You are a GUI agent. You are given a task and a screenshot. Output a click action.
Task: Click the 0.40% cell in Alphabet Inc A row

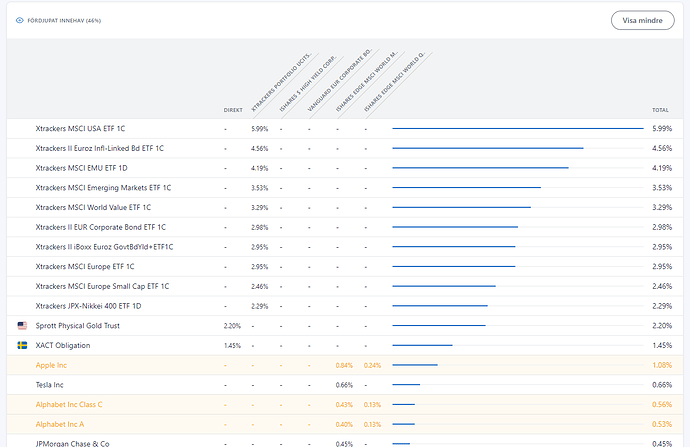(344, 425)
